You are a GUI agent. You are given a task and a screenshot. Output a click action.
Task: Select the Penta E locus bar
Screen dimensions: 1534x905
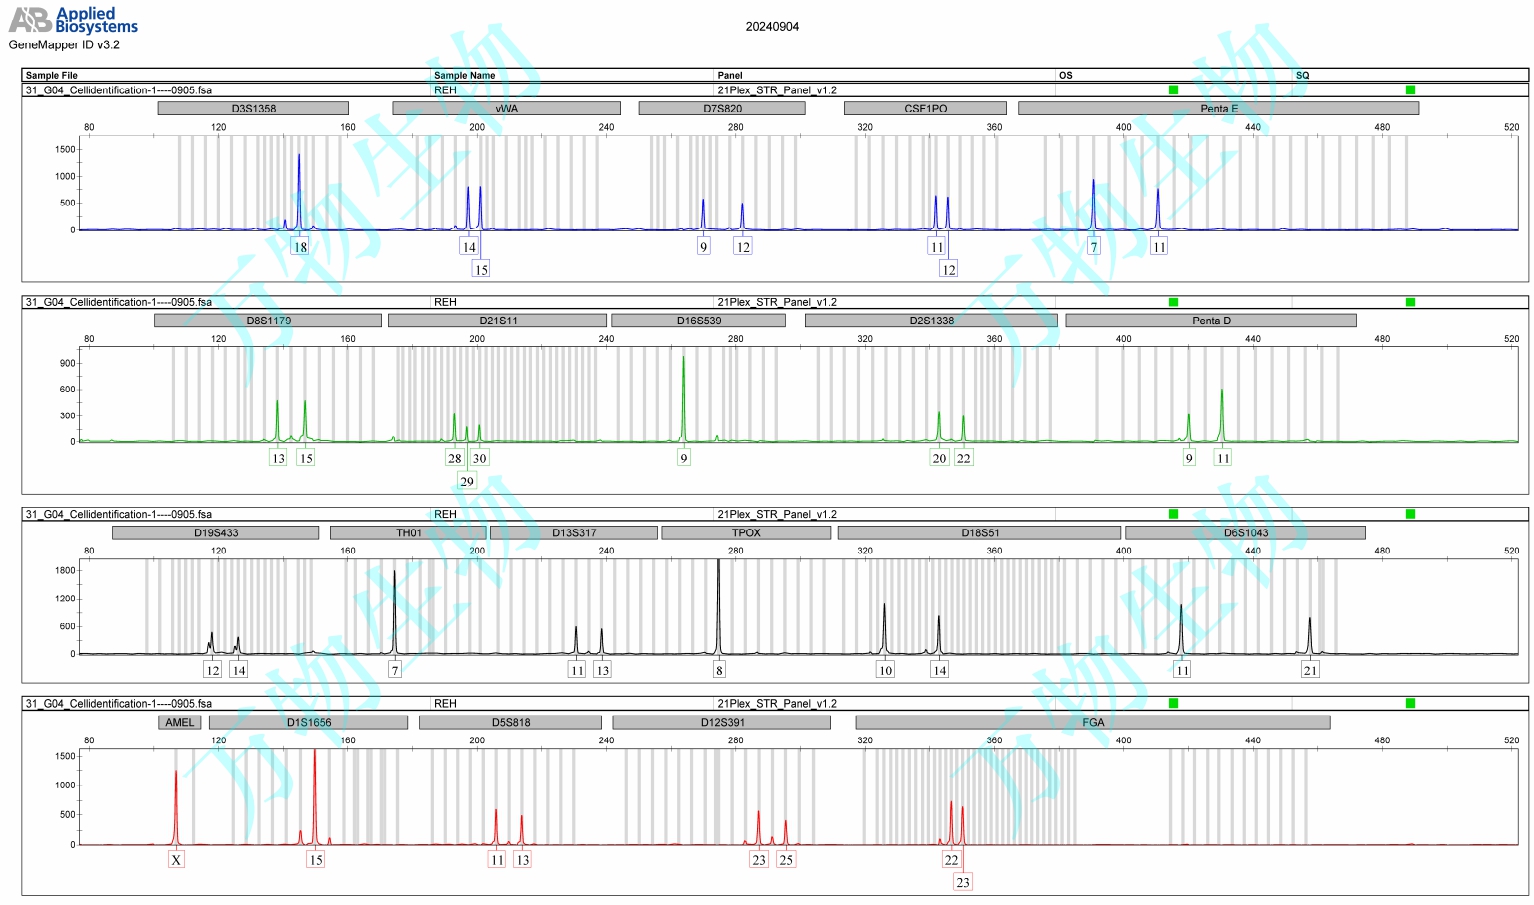[x=1218, y=108]
